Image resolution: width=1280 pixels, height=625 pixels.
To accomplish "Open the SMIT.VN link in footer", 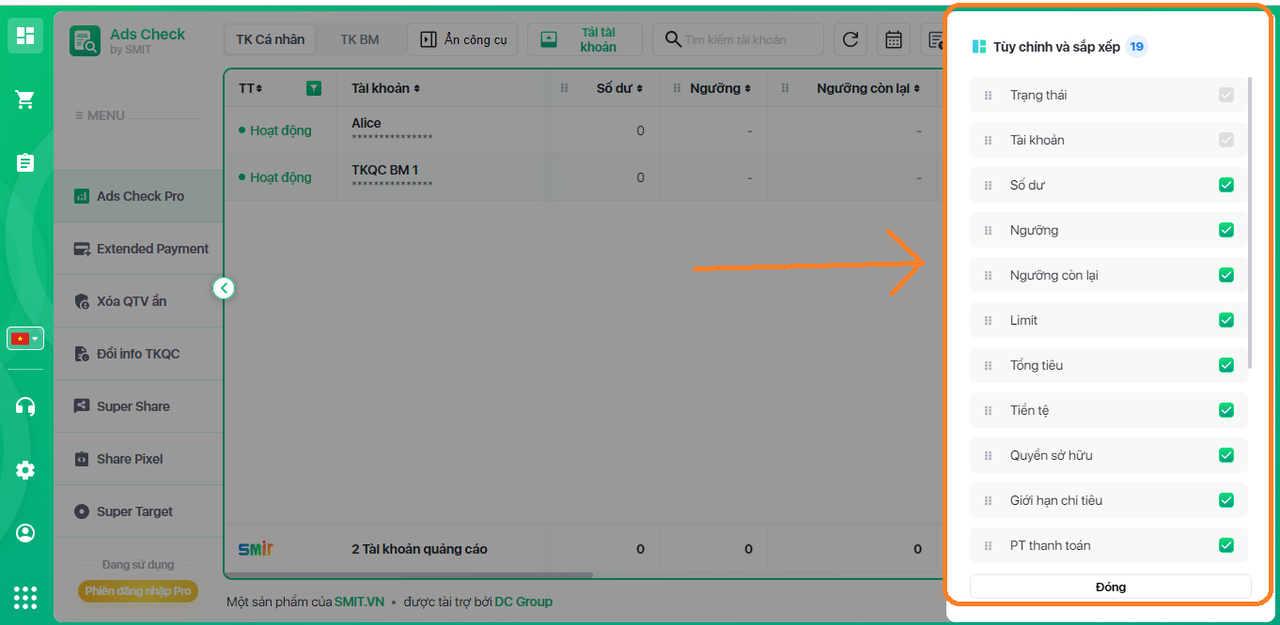I will [x=359, y=602].
